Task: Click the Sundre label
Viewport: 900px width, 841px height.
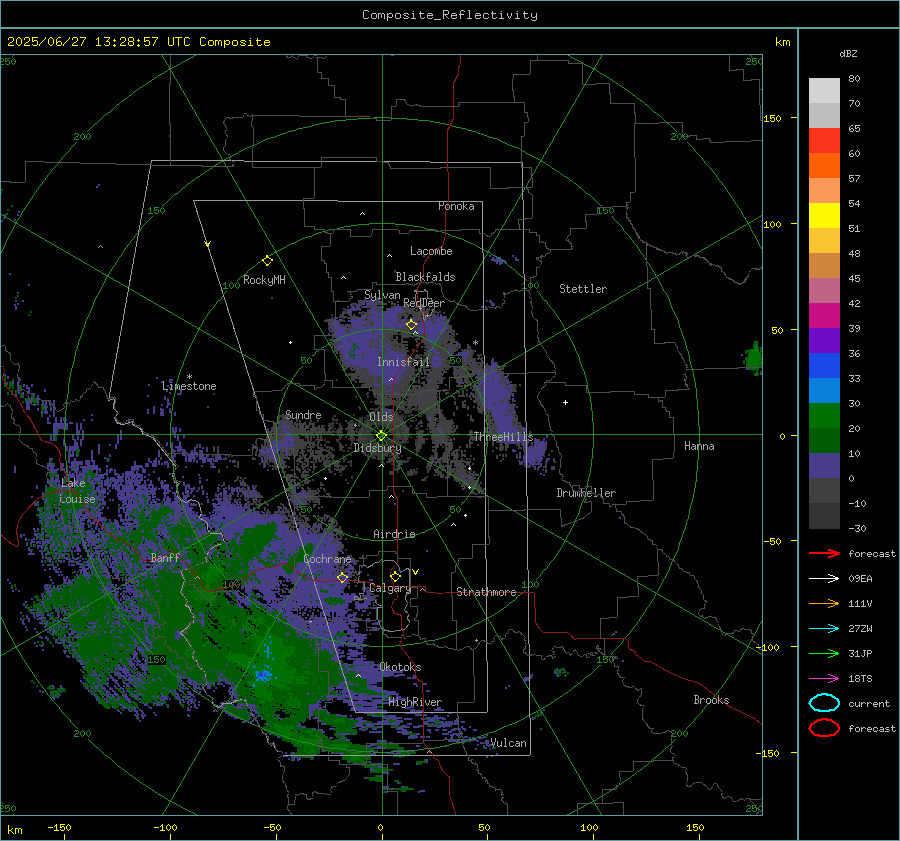Action: (303, 414)
